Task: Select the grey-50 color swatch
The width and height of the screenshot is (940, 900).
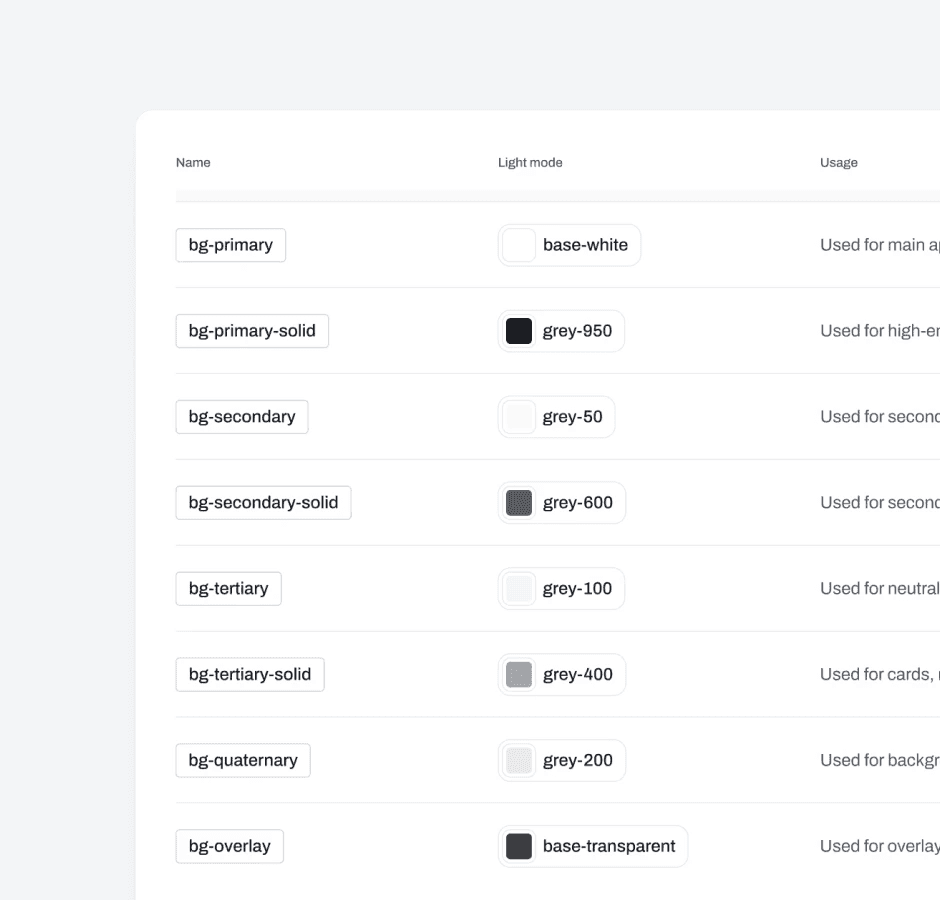Action: click(519, 417)
